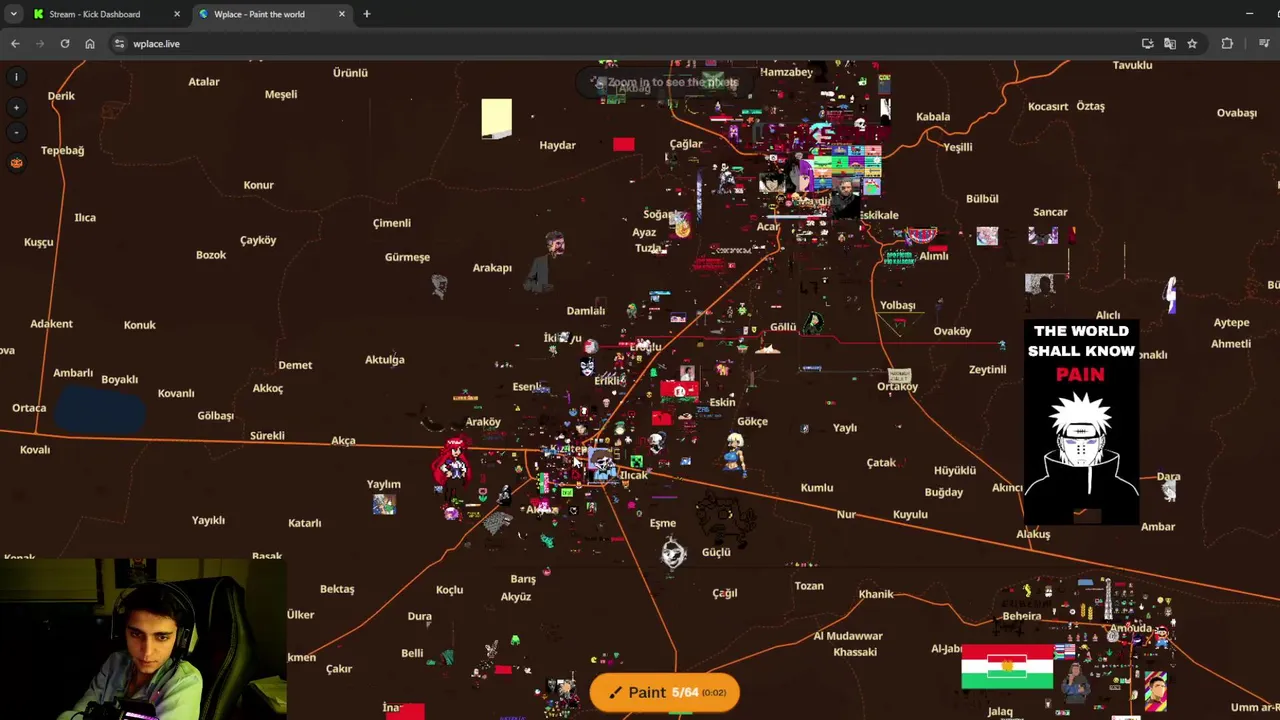Zoom out with the map minus button
This screenshot has width=1280, height=720.
[16, 132]
